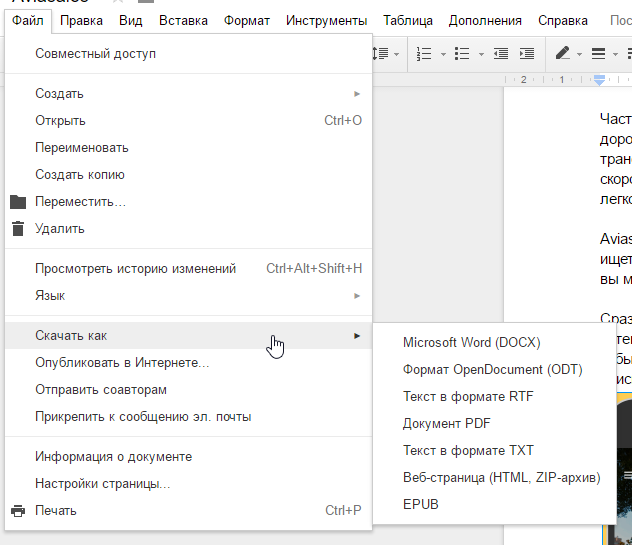632x545 pixels.
Task: Open the Таблица menu
Action: 408,20
